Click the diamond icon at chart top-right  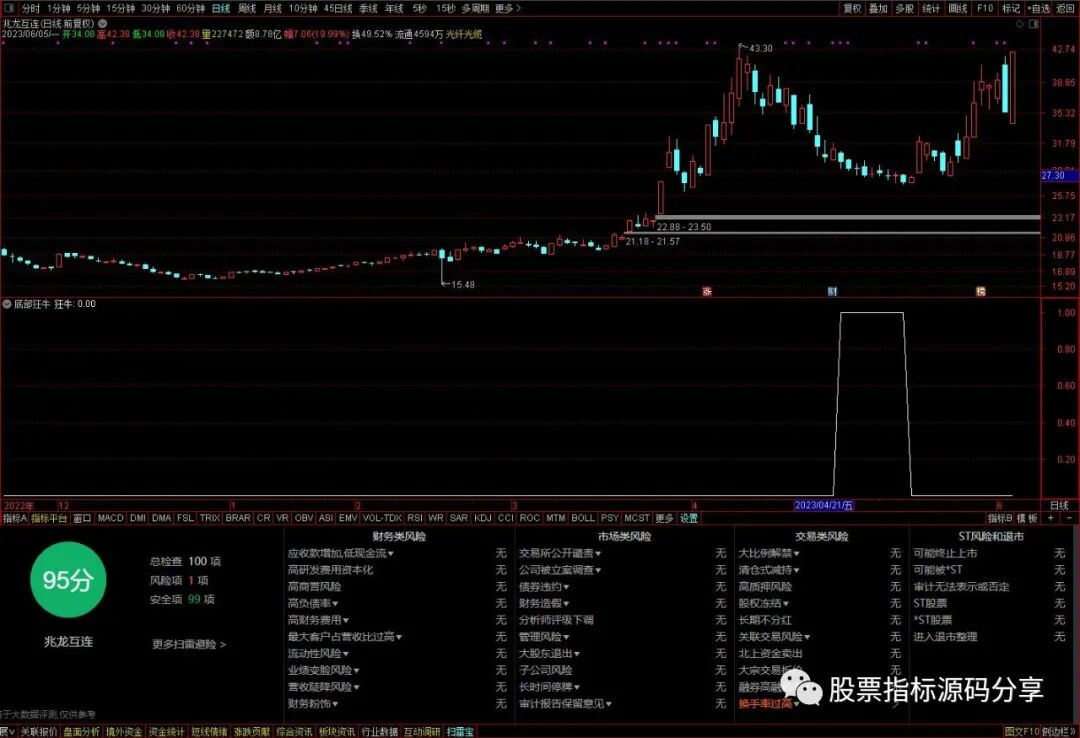[x=1020, y=23]
